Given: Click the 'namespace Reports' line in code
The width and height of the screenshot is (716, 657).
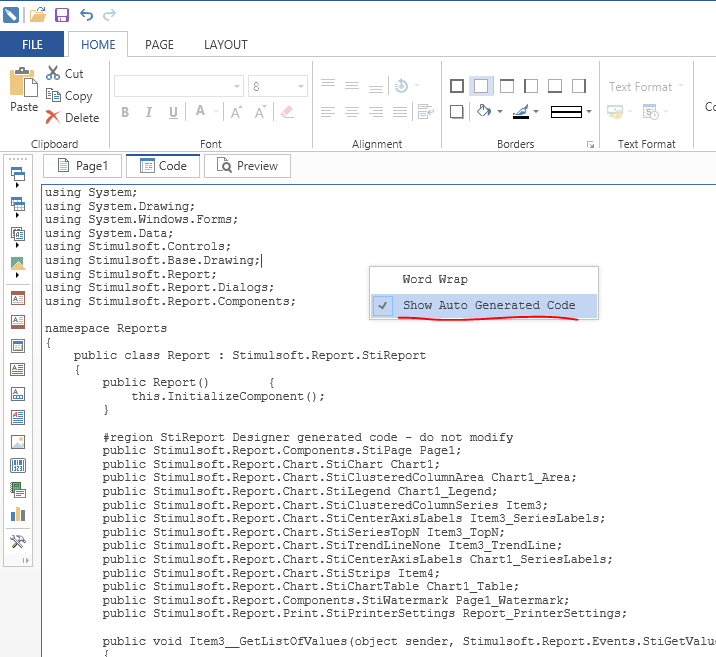Looking at the screenshot, I should click(x=106, y=328).
